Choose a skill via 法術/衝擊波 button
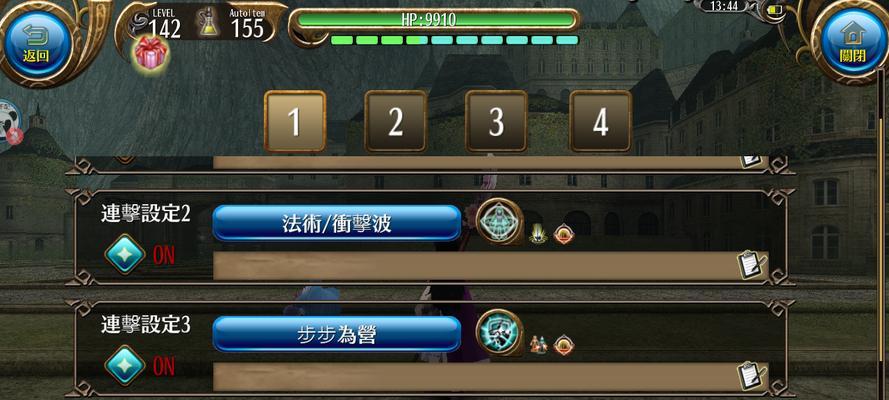 click(337, 223)
